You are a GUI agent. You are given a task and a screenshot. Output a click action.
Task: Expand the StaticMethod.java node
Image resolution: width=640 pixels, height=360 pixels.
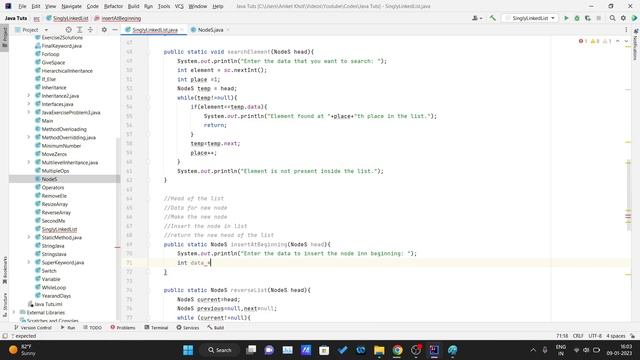[29, 237]
